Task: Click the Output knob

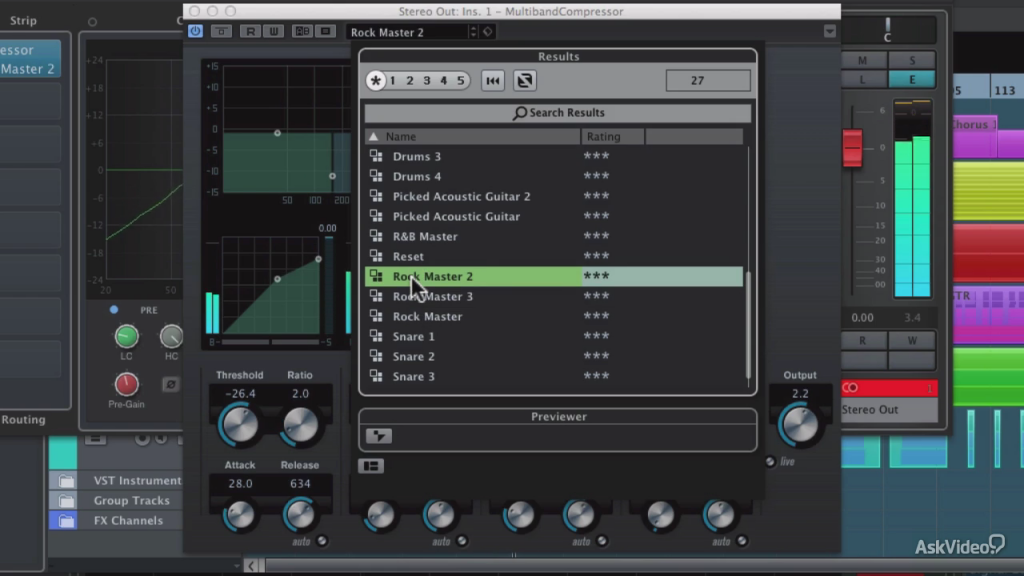Action: (800, 425)
